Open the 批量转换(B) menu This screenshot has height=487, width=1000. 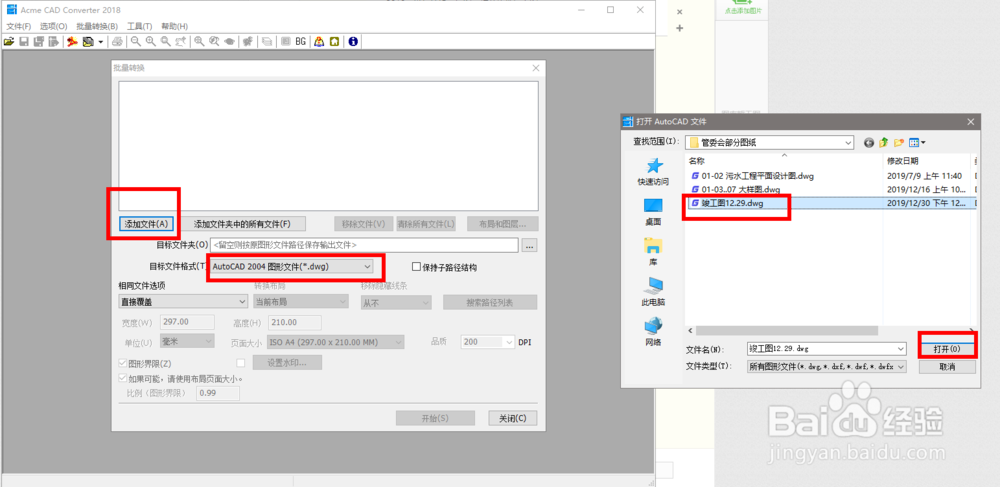coord(97,26)
